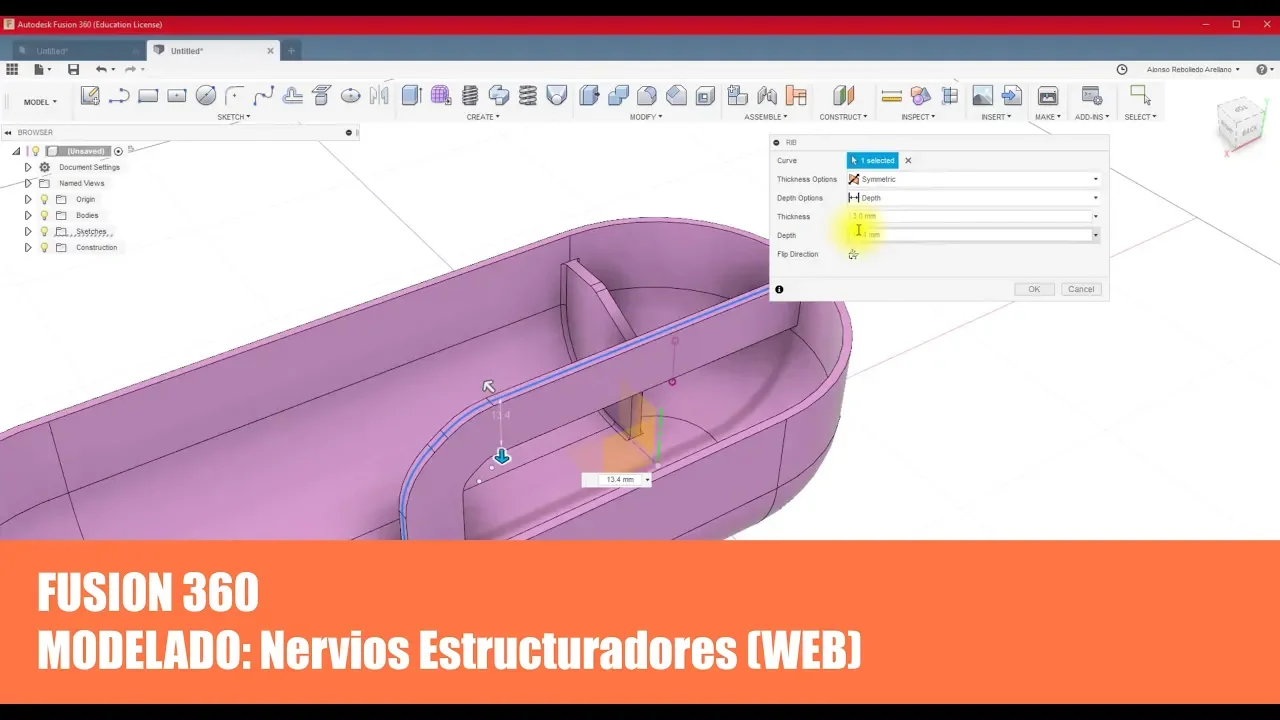1280x720 pixels.
Task: Click the '1 selected' curve button
Action: [873, 160]
